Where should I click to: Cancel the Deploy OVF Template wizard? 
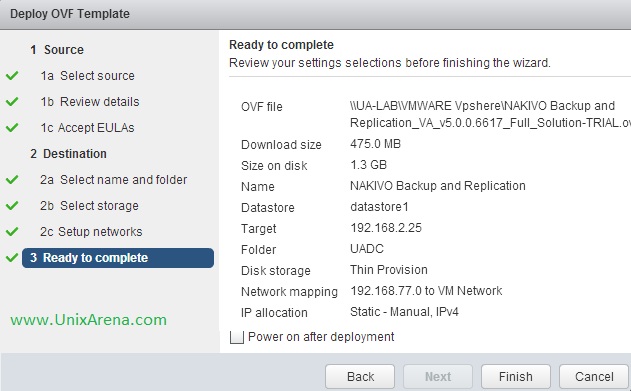[x=594, y=377]
